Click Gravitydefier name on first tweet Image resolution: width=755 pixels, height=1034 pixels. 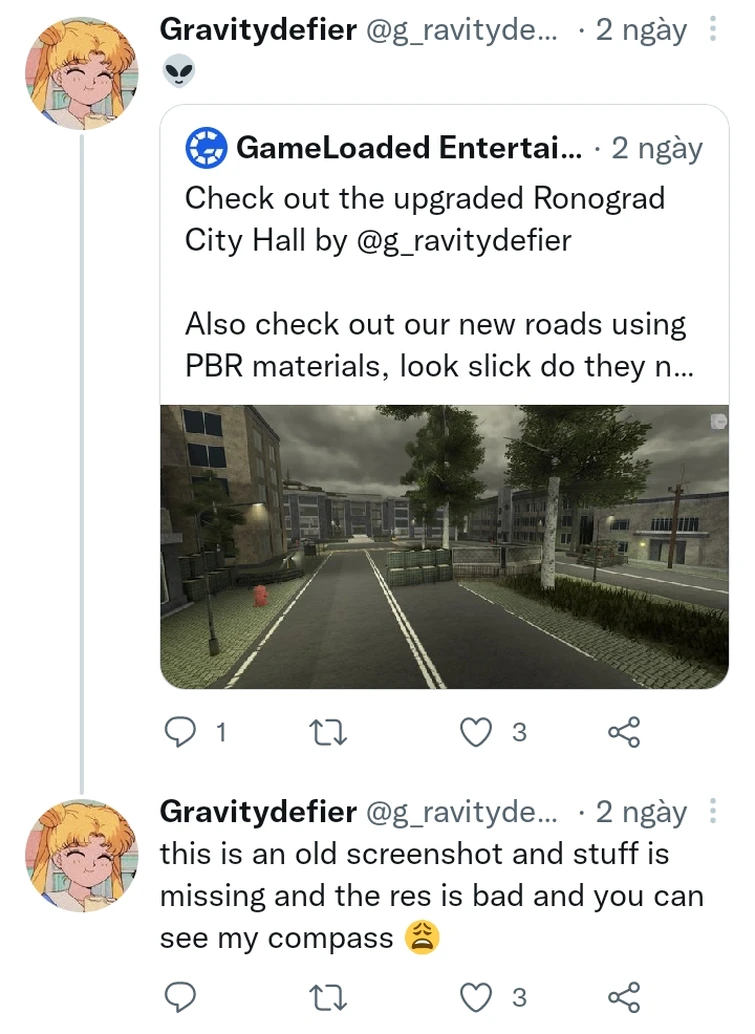click(x=257, y=29)
